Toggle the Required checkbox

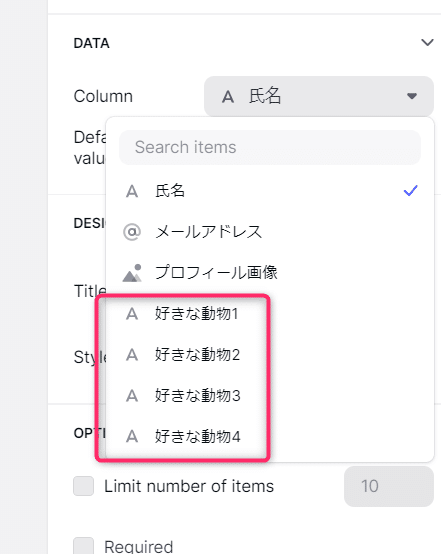83,546
